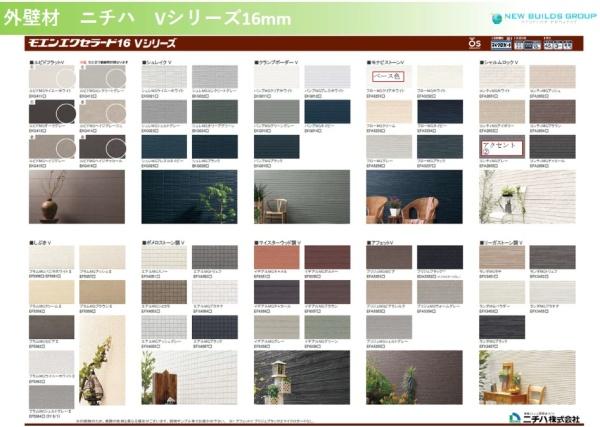Select the white swatch with circle inset
Screen dimensions: 600x427
[52, 77]
